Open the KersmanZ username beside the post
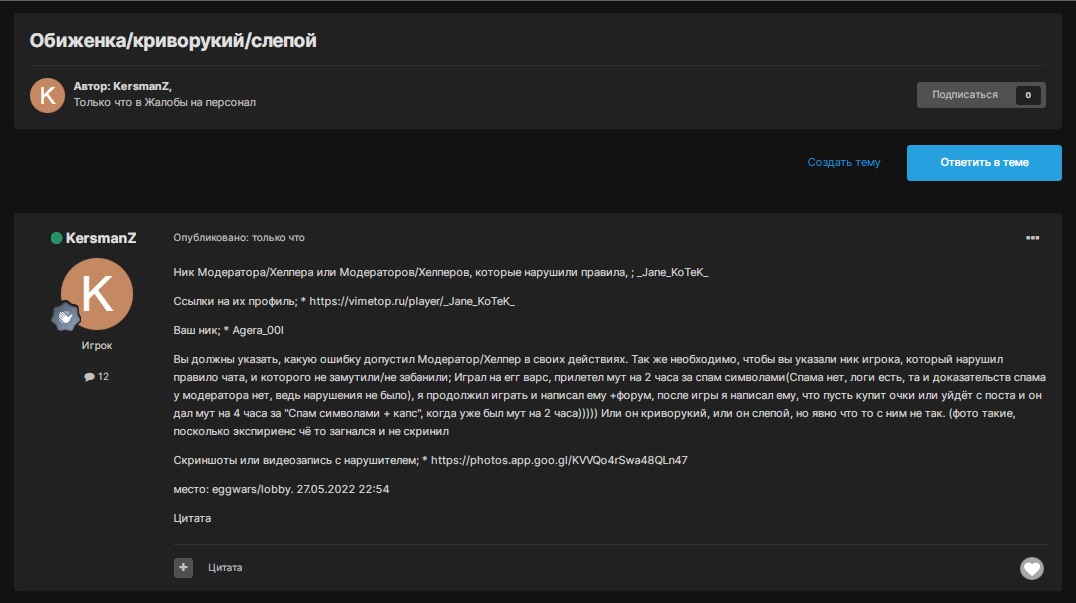The width and height of the screenshot is (1076, 603). [100, 238]
